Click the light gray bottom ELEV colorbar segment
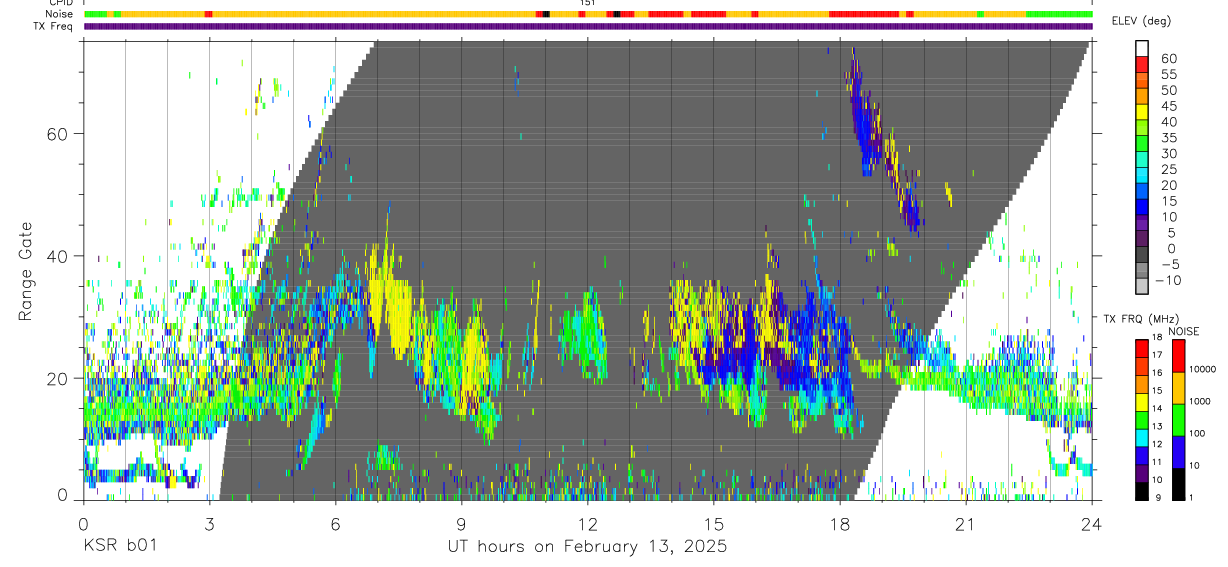Viewport: 1228px width, 567px height. (x=1142, y=284)
